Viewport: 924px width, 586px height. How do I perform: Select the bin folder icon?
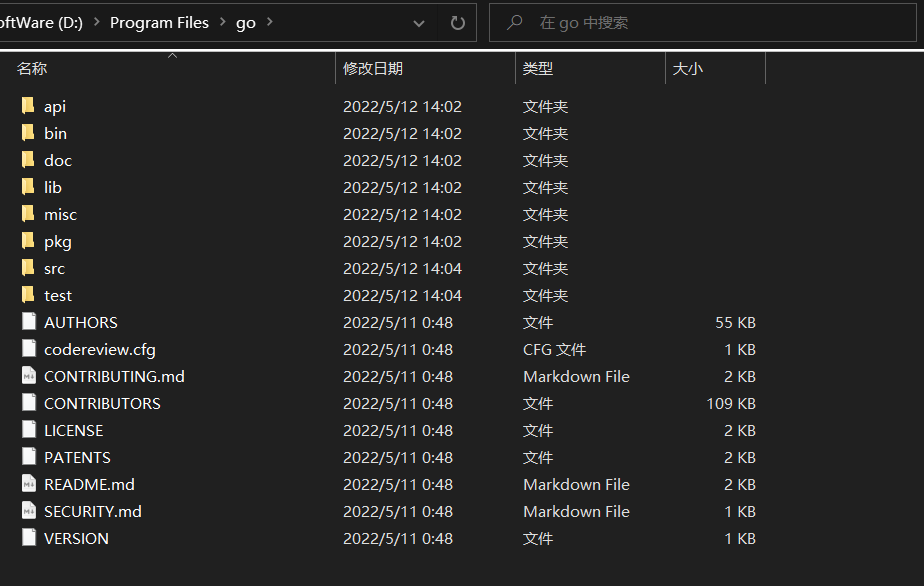point(28,133)
